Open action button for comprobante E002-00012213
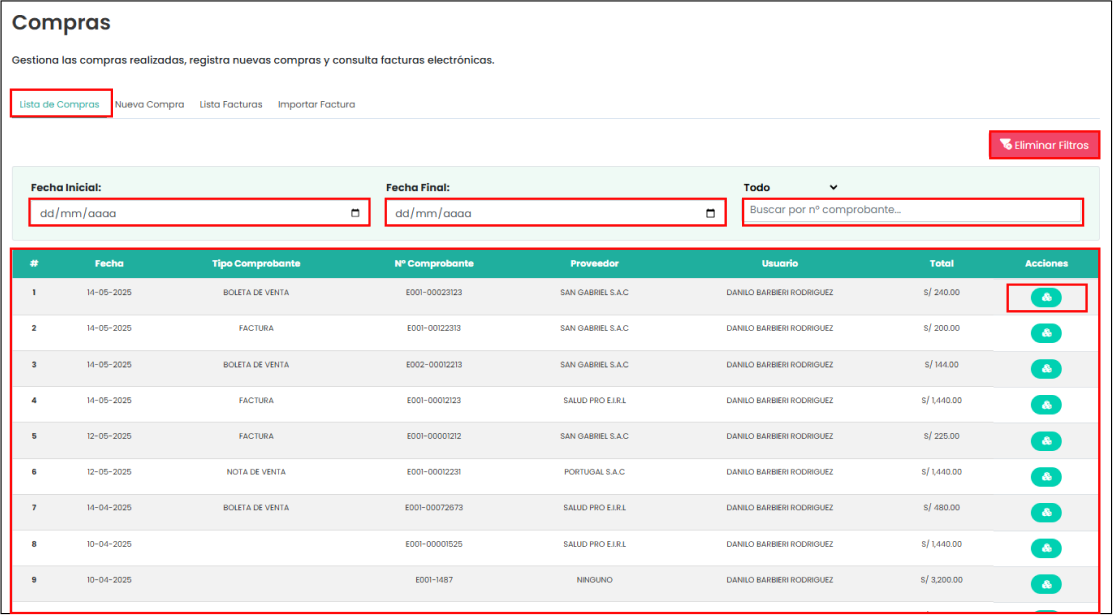This screenshot has width=1113, height=615. pos(1046,369)
